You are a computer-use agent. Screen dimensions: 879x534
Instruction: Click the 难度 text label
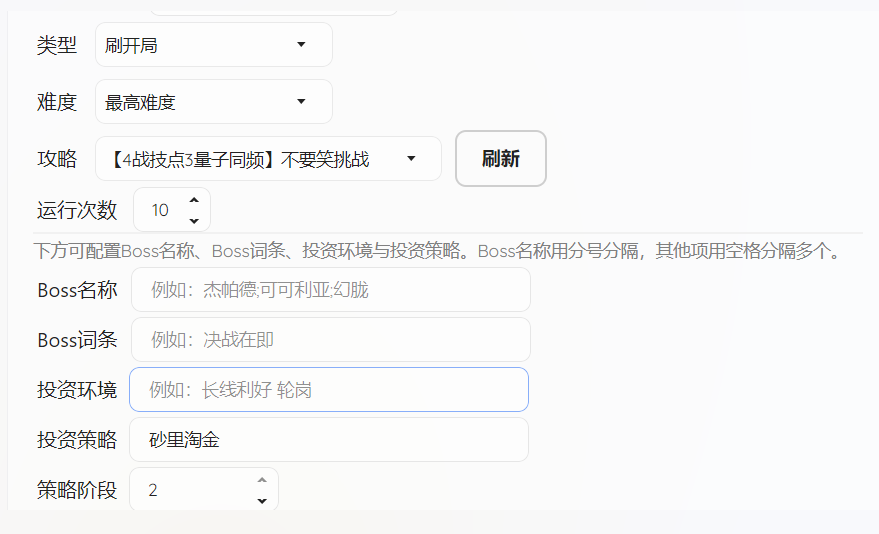click(57, 102)
